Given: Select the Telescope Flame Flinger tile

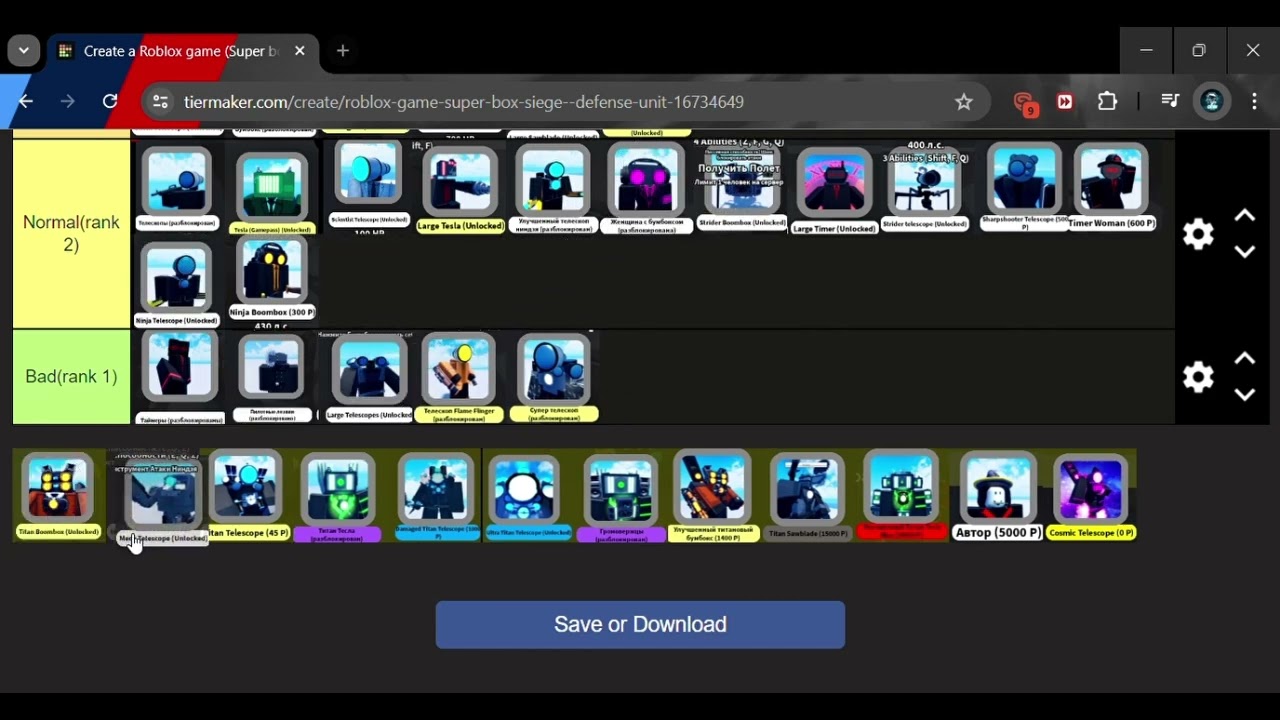Looking at the screenshot, I should click(459, 378).
